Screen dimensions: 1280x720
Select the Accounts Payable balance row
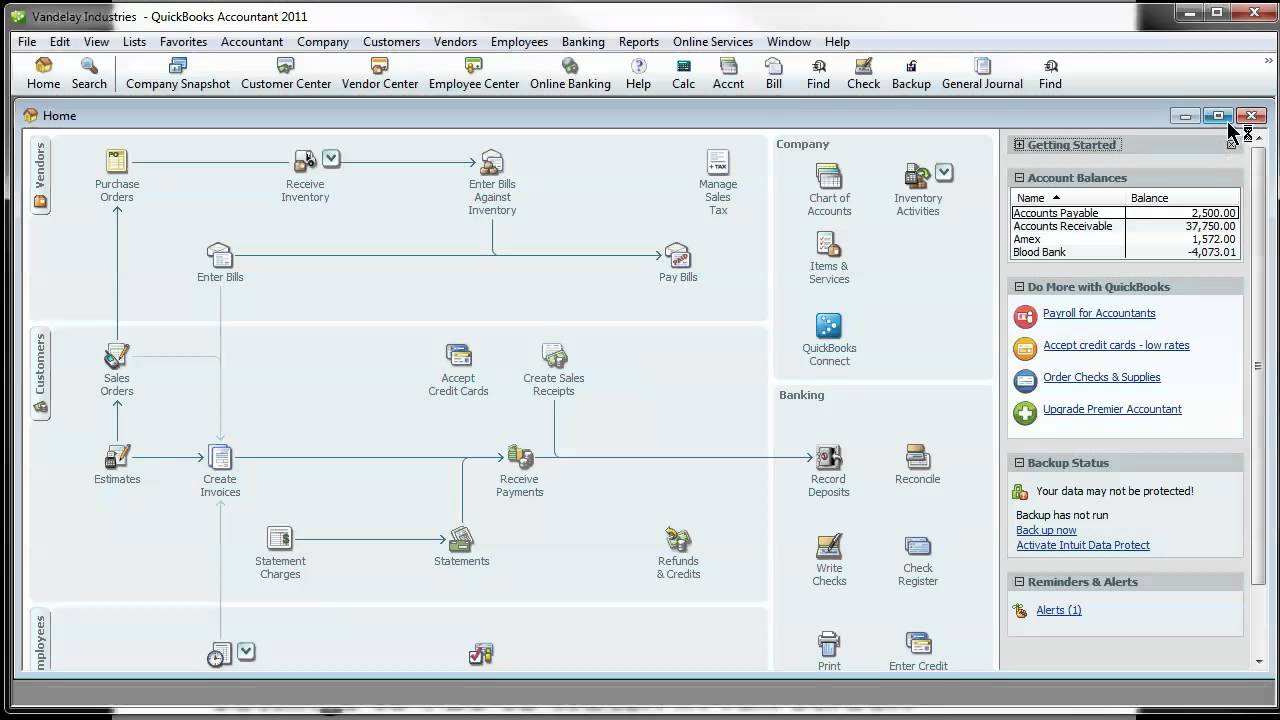point(1125,213)
